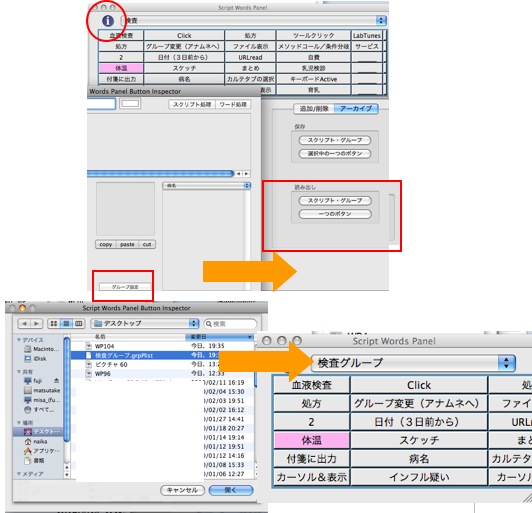Image resolution: width=532 pixels, height=513 pixels.
Task: Open the デスクトップ location dropdown
Action: 145,323
